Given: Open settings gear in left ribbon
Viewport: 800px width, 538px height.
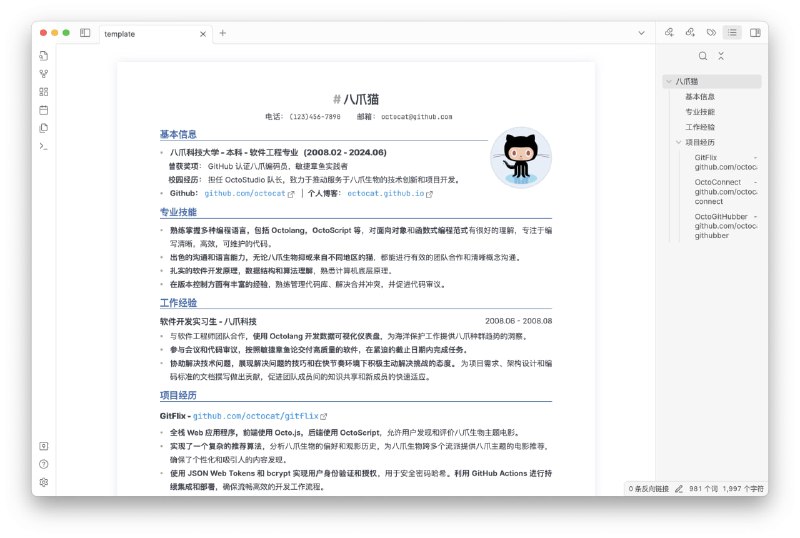Looking at the screenshot, I should tap(43, 482).
